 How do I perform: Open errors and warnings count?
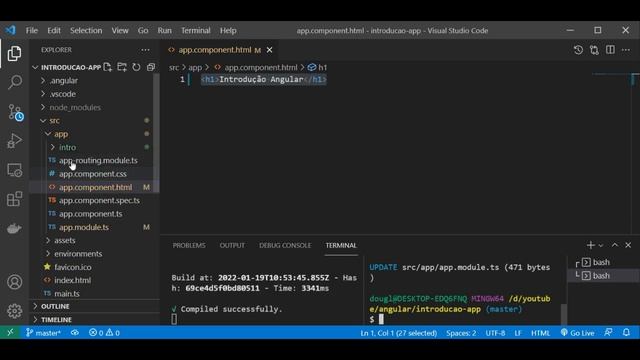tap(104, 333)
